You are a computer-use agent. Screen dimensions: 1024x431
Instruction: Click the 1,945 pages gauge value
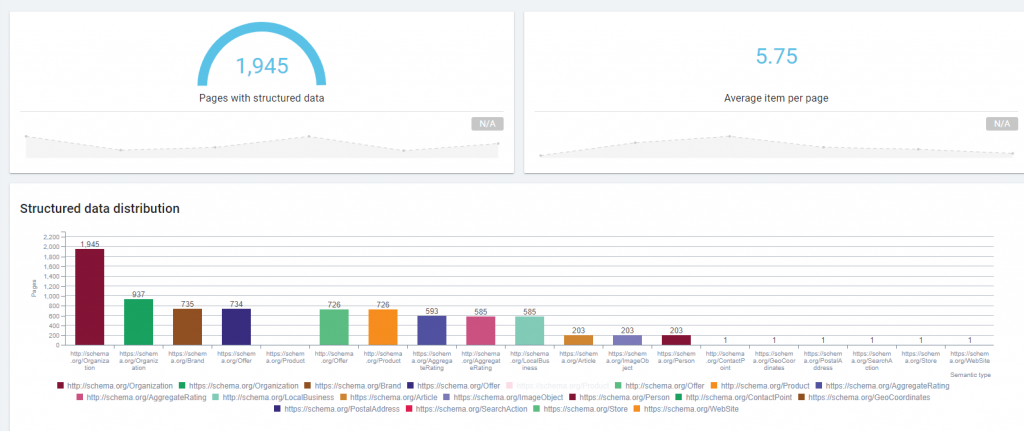coord(262,65)
